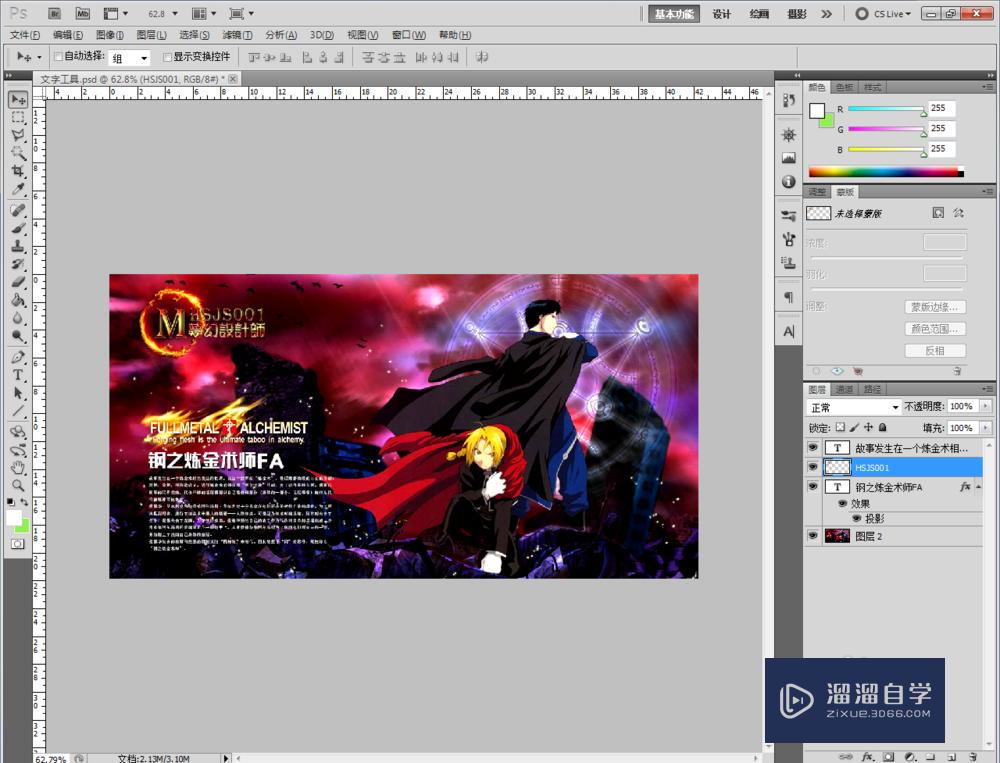The height and width of the screenshot is (763, 1000).
Task: Hide the 图层 2 layer
Action: click(812, 536)
